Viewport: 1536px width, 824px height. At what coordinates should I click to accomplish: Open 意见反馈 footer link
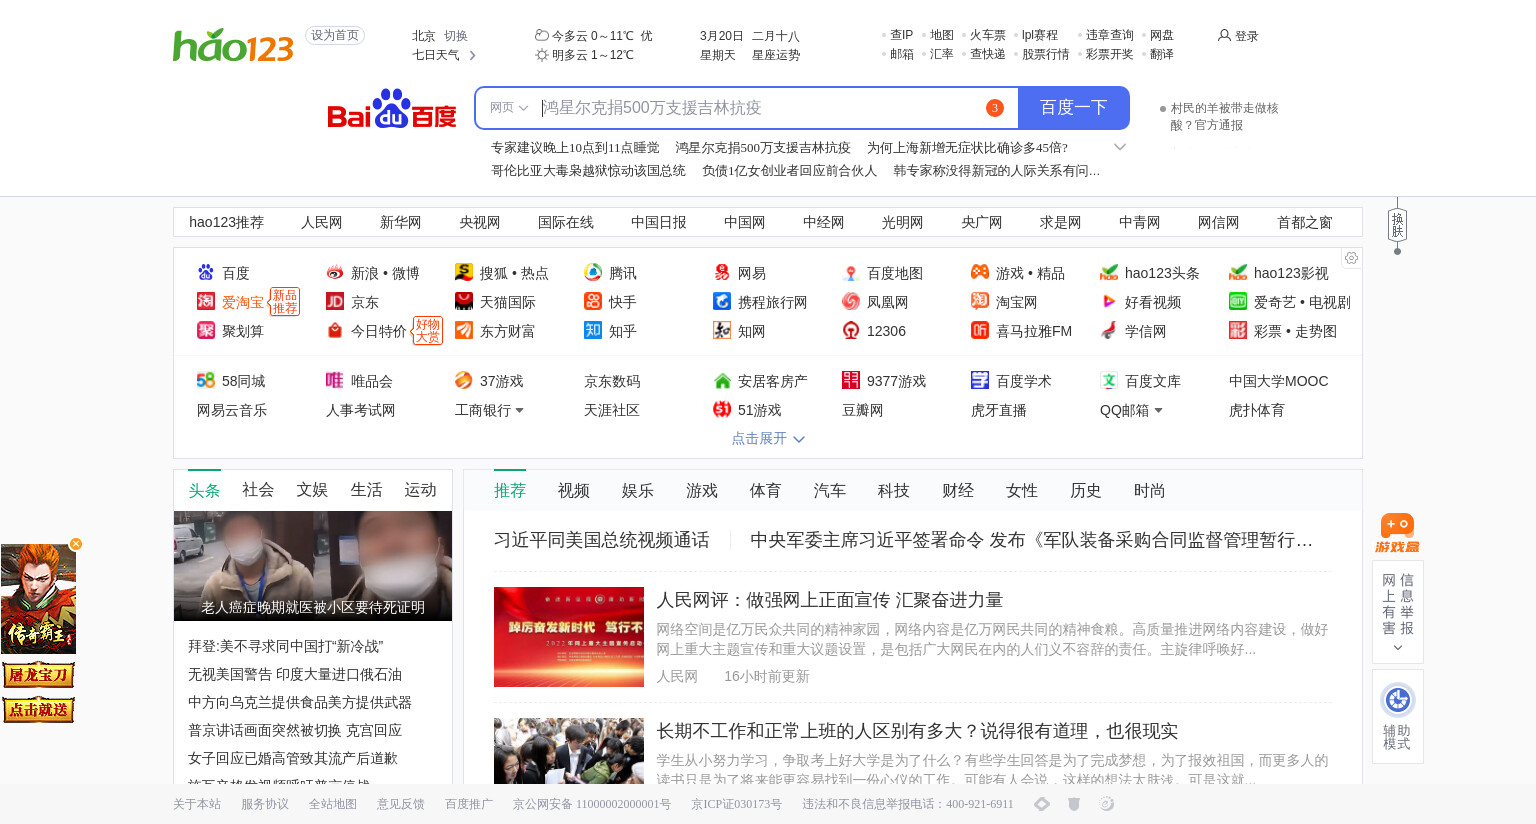tap(401, 804)
